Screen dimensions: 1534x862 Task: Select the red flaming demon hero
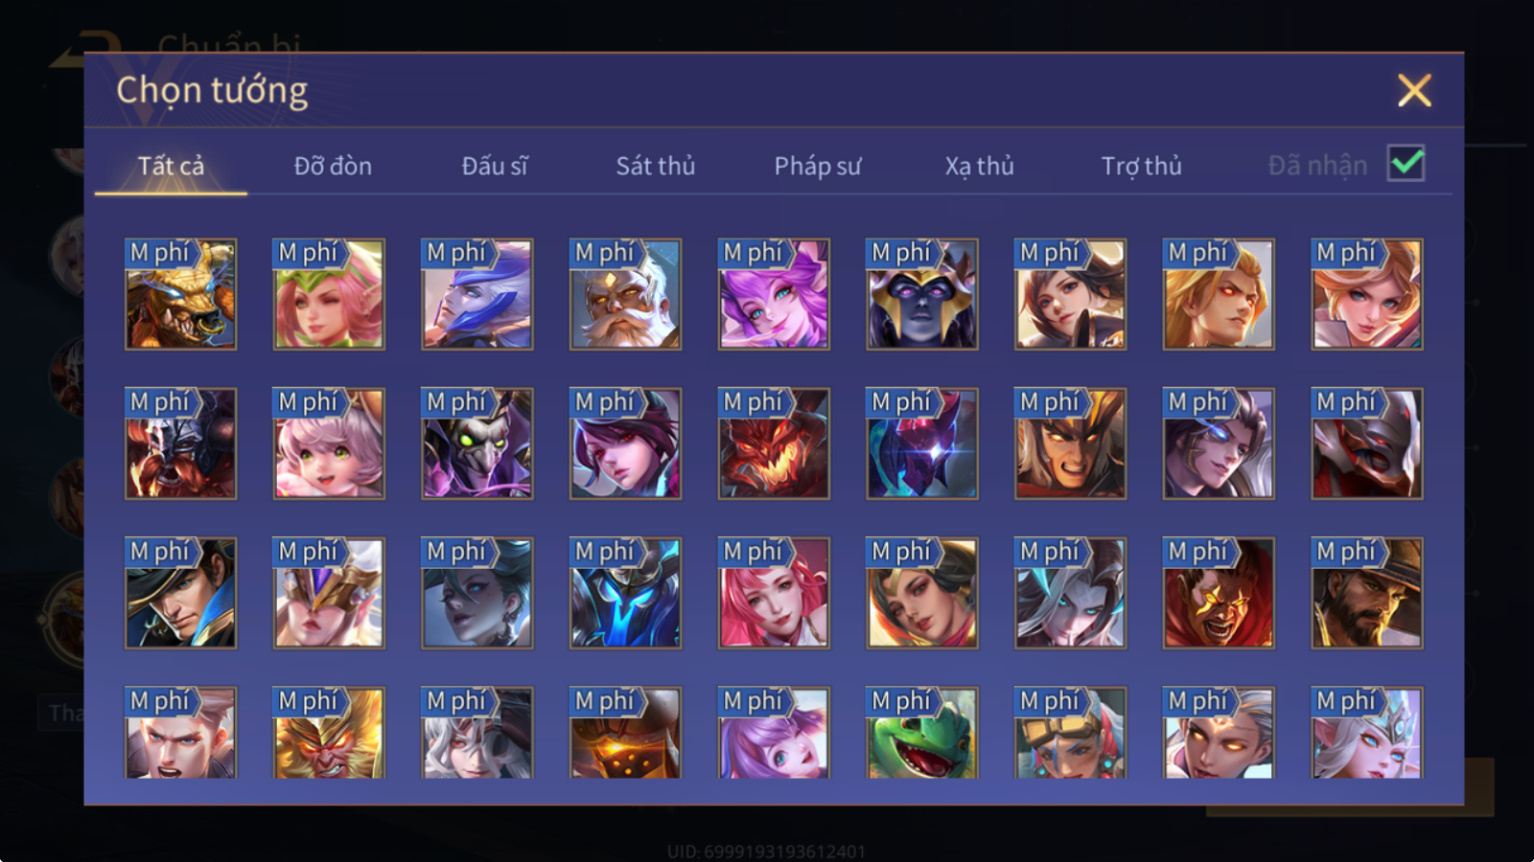[774, 443]
